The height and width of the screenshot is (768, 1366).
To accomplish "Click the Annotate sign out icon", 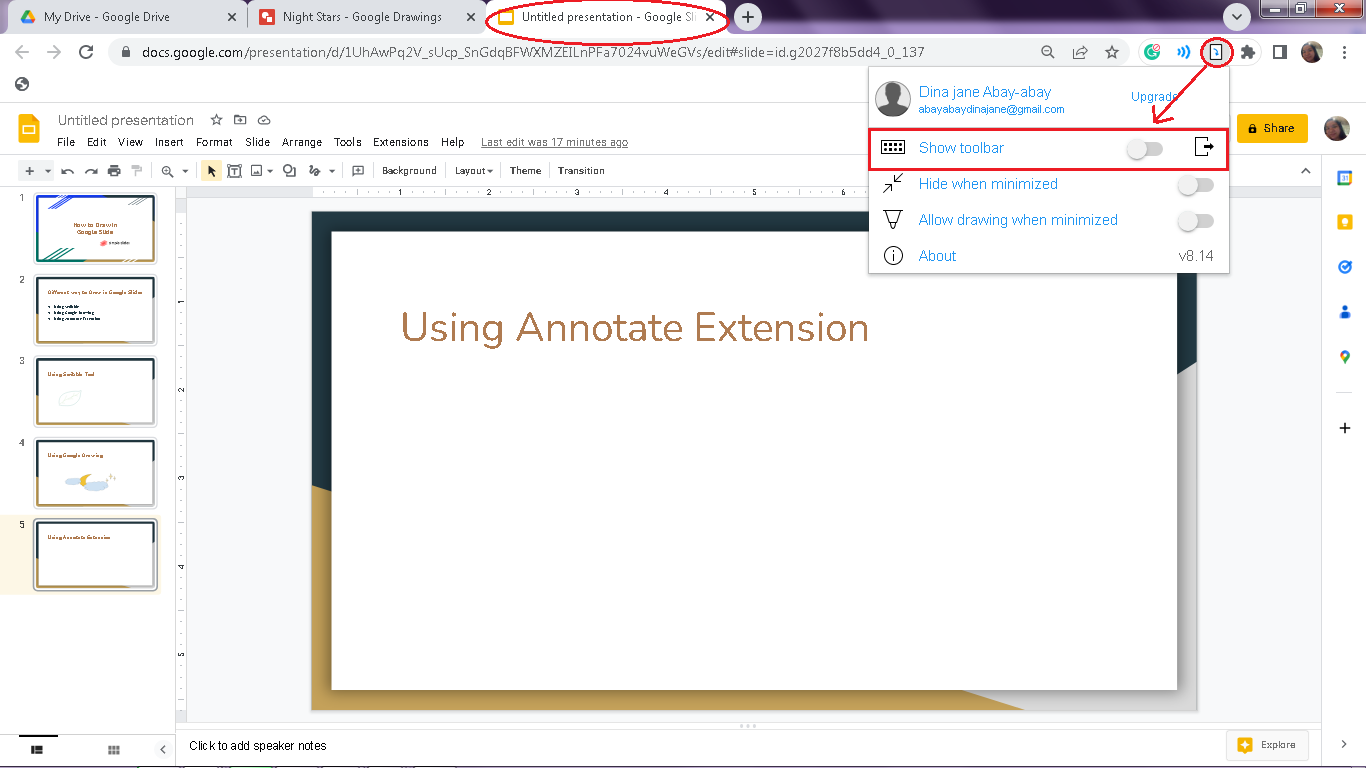I will (1204, 148).
